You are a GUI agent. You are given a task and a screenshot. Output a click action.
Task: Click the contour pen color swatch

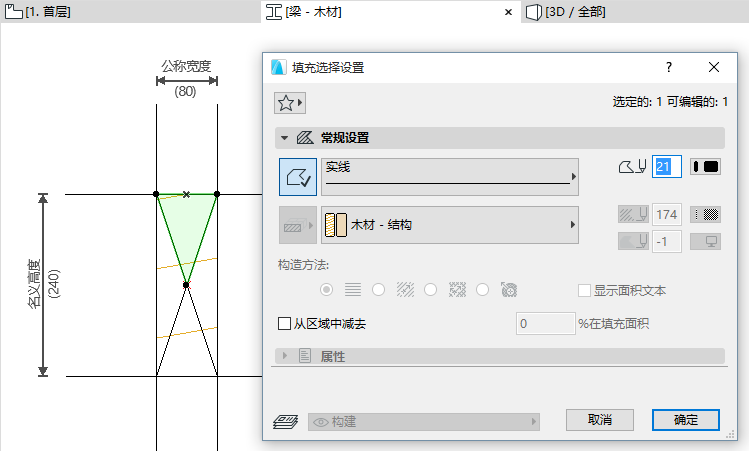pos(706,167)
